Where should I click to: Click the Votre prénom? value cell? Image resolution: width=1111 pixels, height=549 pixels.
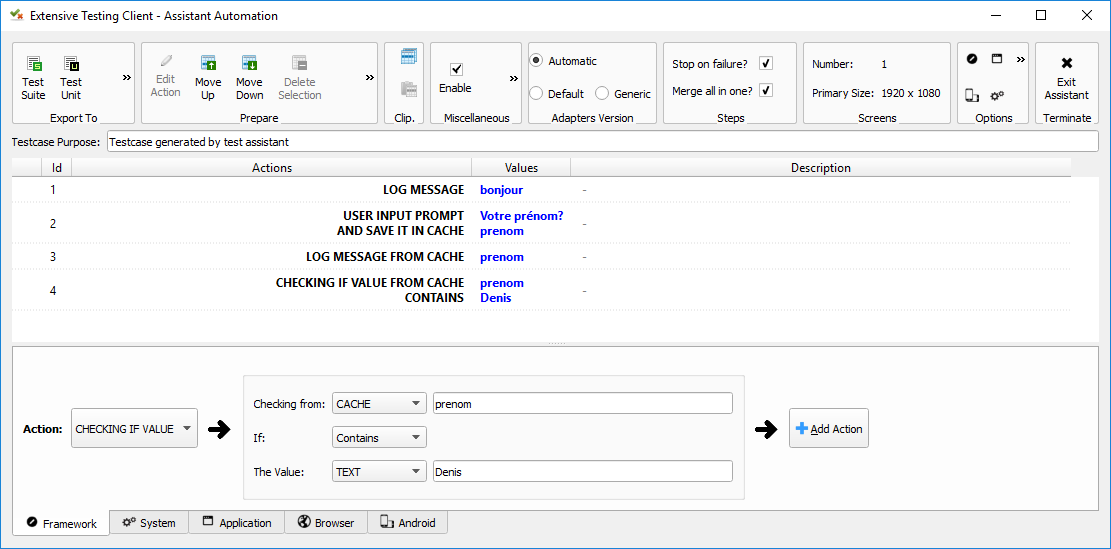[521, 215]
